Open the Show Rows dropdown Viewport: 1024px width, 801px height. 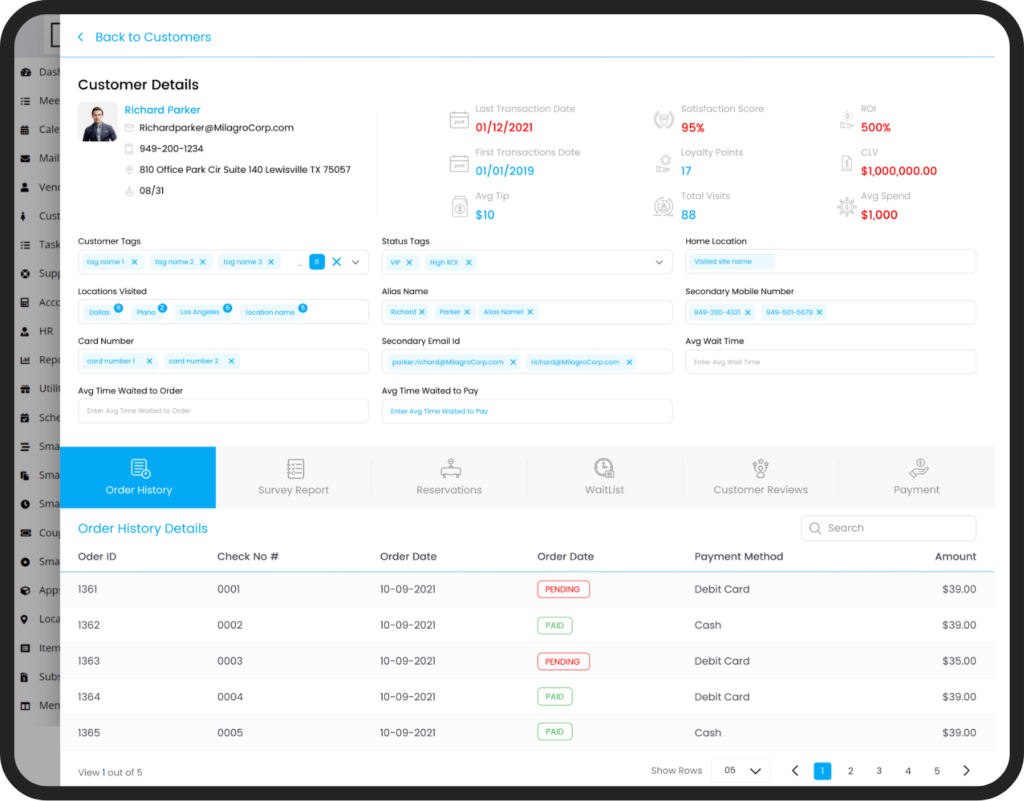click(741, 770)
